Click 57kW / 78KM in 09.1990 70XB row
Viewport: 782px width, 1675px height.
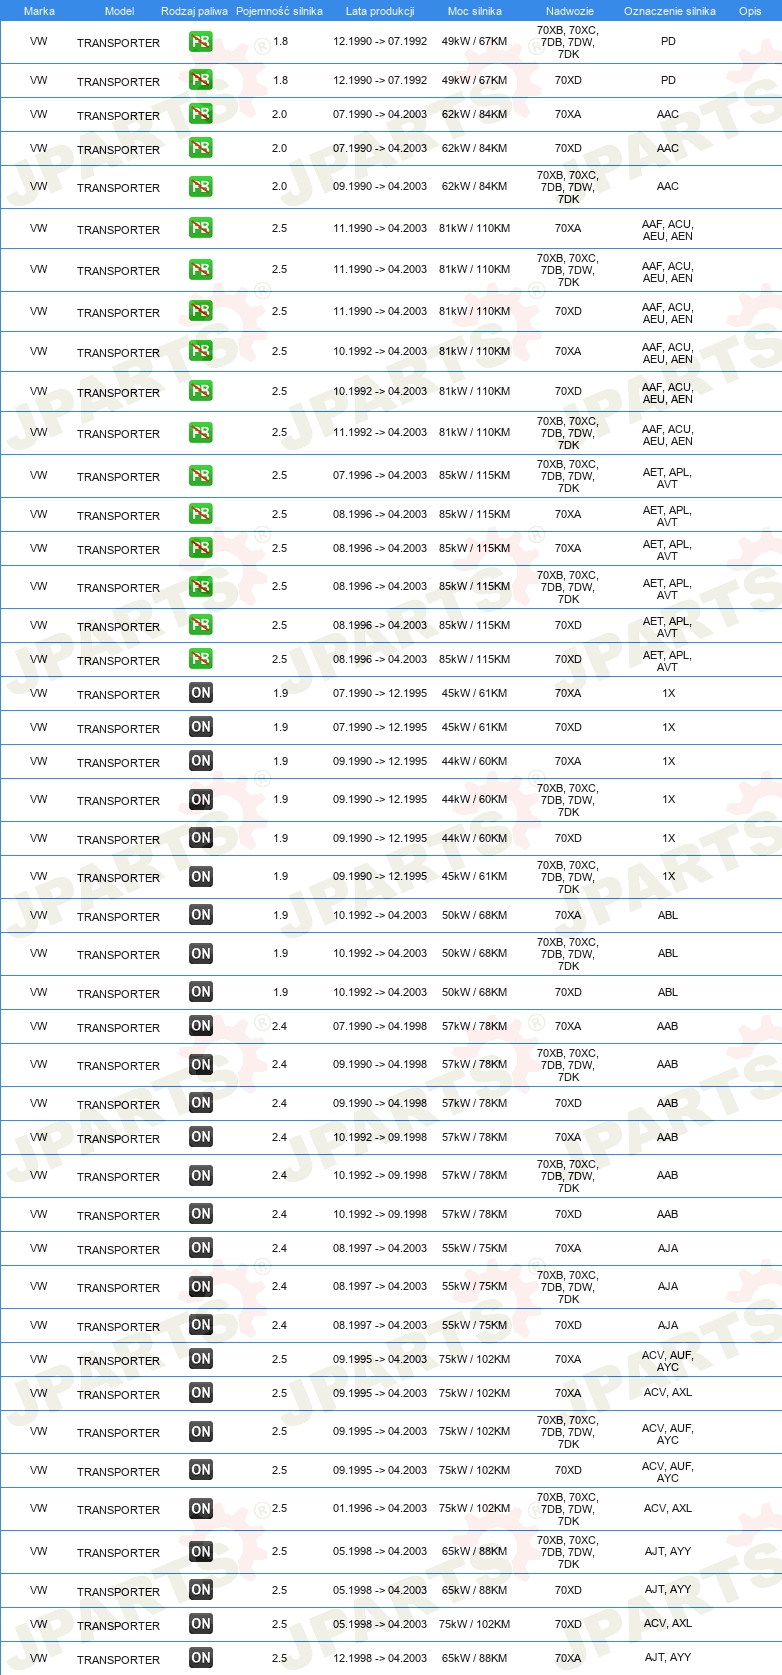point(475,1064)
